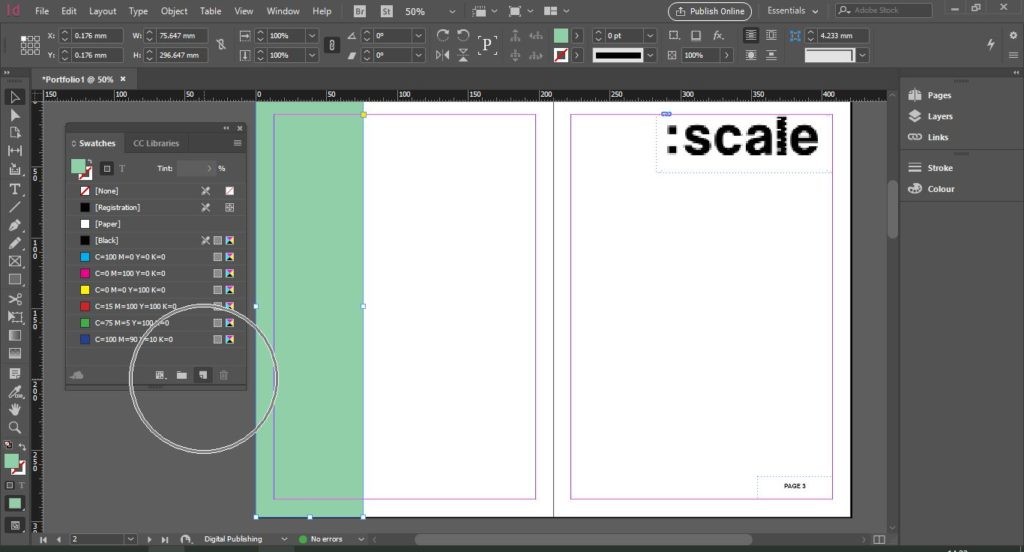Select the Rectangle Frame tool
The image size is (1024, 552).
coord(14,261)
